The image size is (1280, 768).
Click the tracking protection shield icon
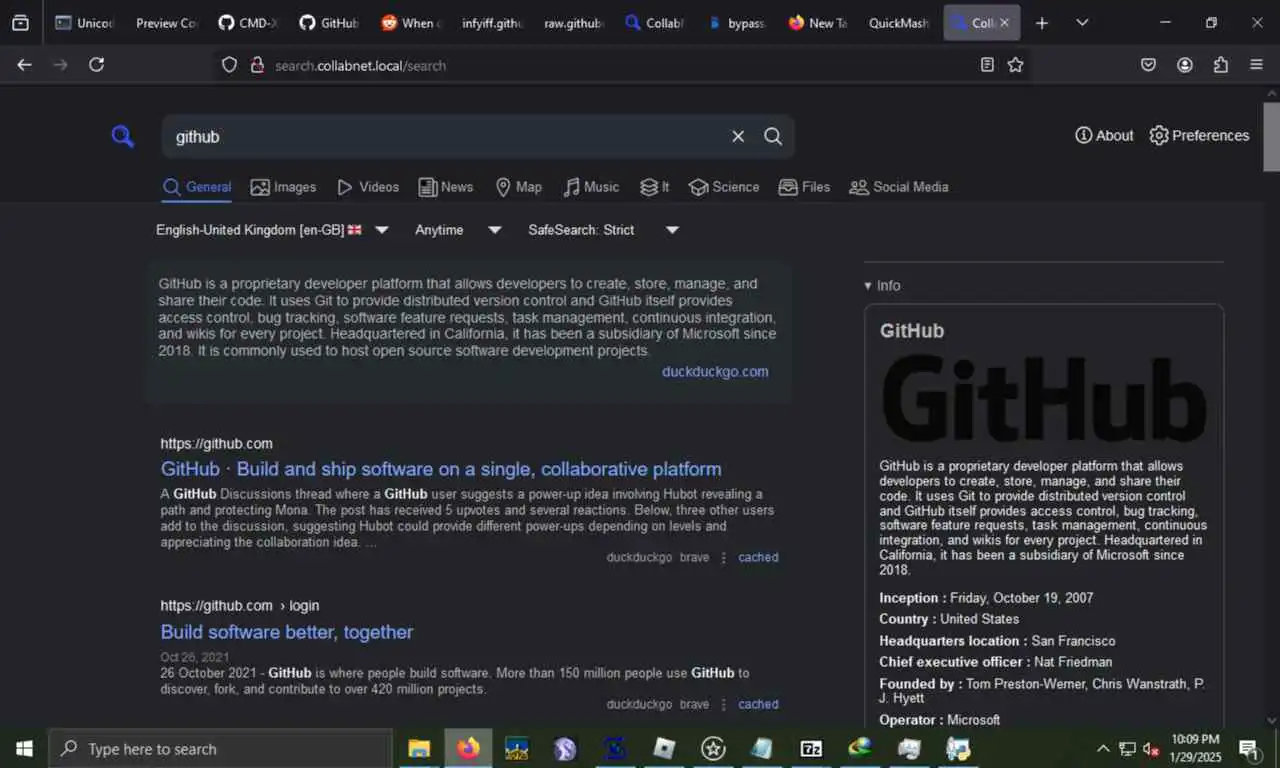click(x=229, y=65)
